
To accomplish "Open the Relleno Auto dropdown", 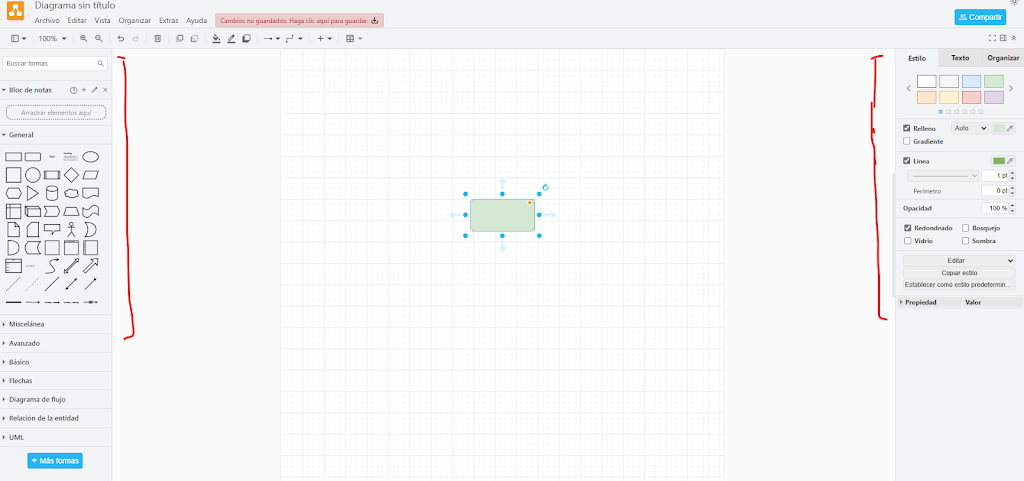I will [x=969, y=128].
